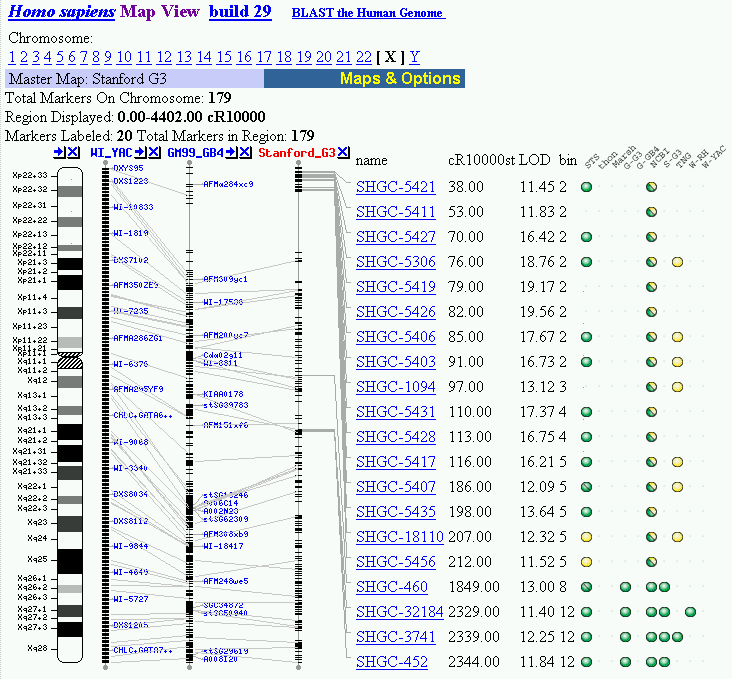Click the arrow icon beside GM99_GB4
732x679 pixels.
point(231,152)
